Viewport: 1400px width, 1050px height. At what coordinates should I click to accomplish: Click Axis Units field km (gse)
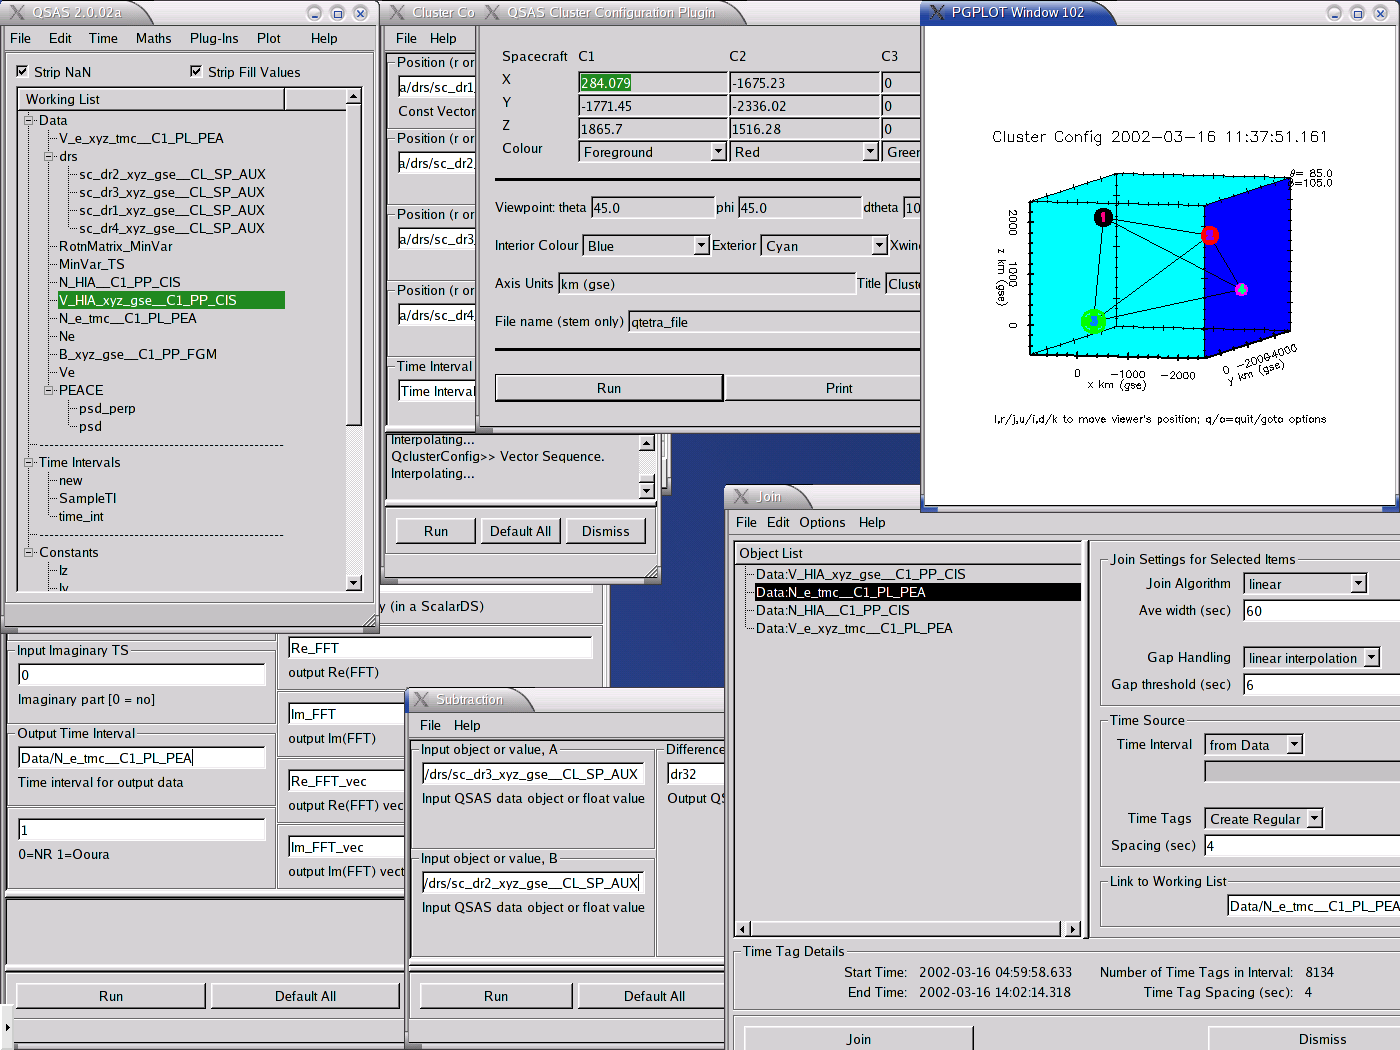(x=706, y=284)
